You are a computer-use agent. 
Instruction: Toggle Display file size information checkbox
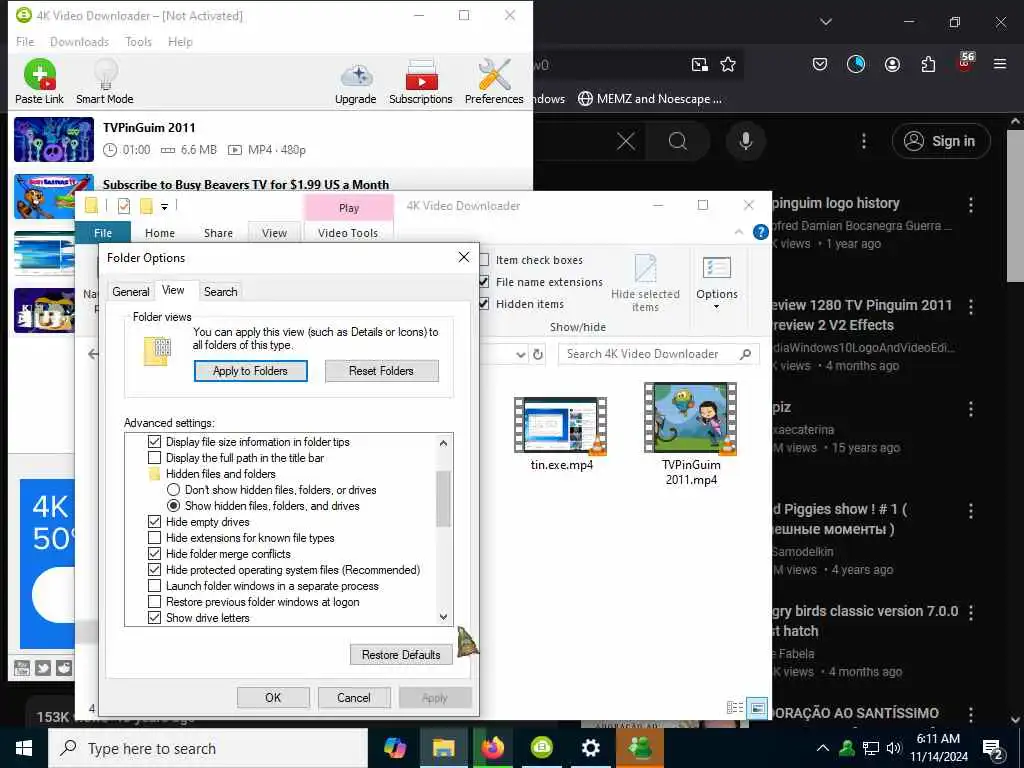click(154, 442)
